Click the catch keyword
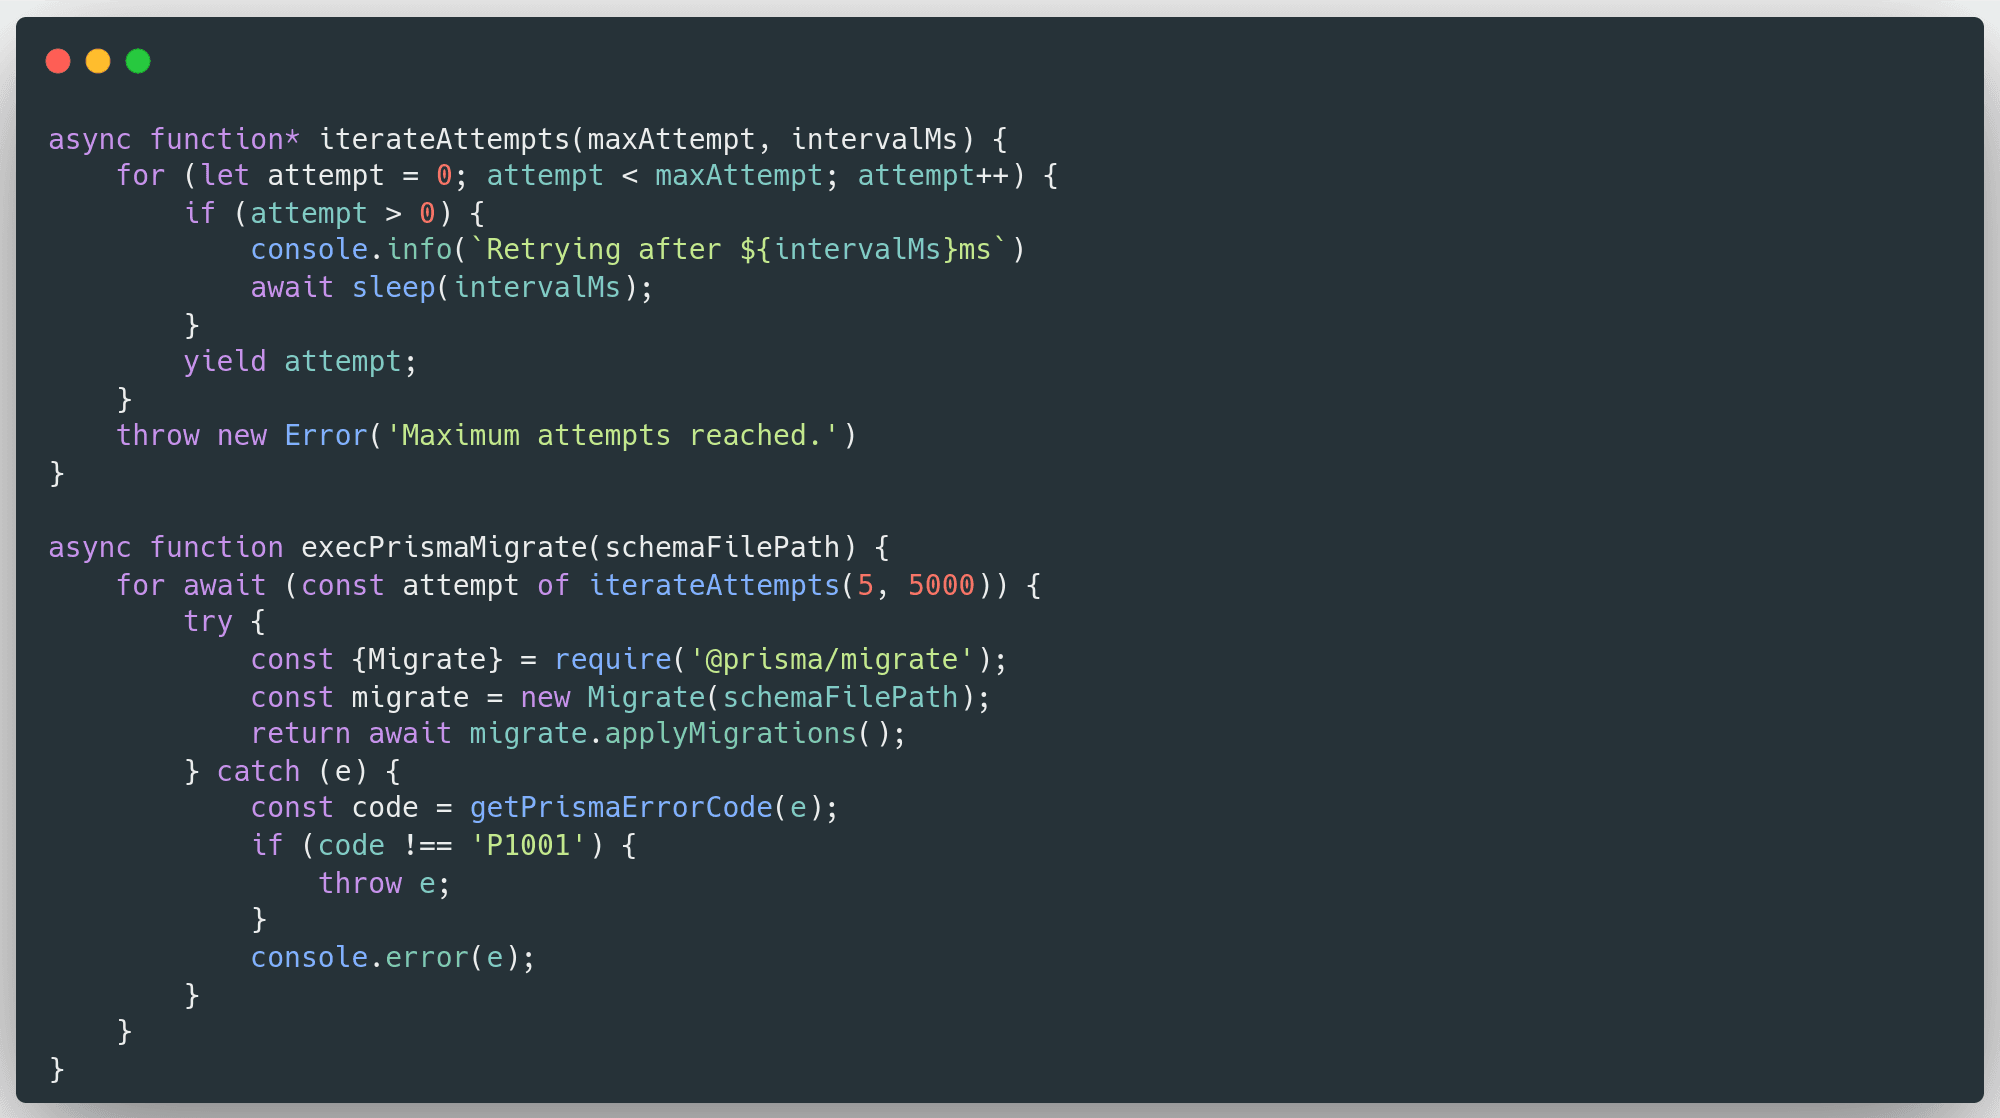The height and width of the screenshot is (1118, 2000). click(x=258, y=771)
